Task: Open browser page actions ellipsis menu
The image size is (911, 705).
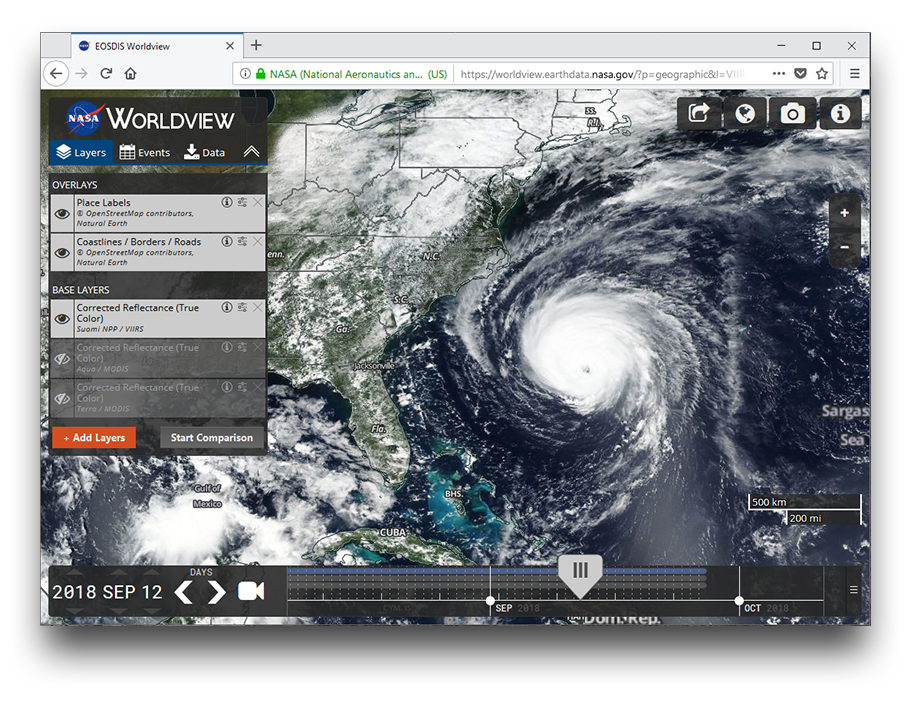Action: [x=779, y=73]
